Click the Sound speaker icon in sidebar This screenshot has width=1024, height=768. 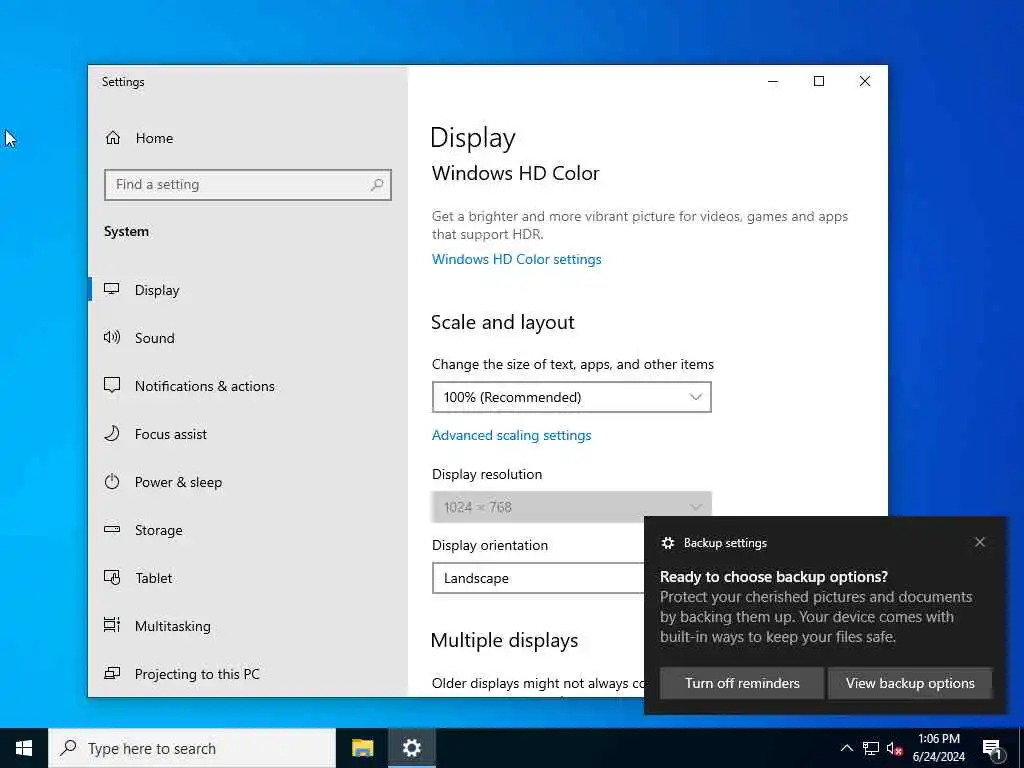[112, 338]
